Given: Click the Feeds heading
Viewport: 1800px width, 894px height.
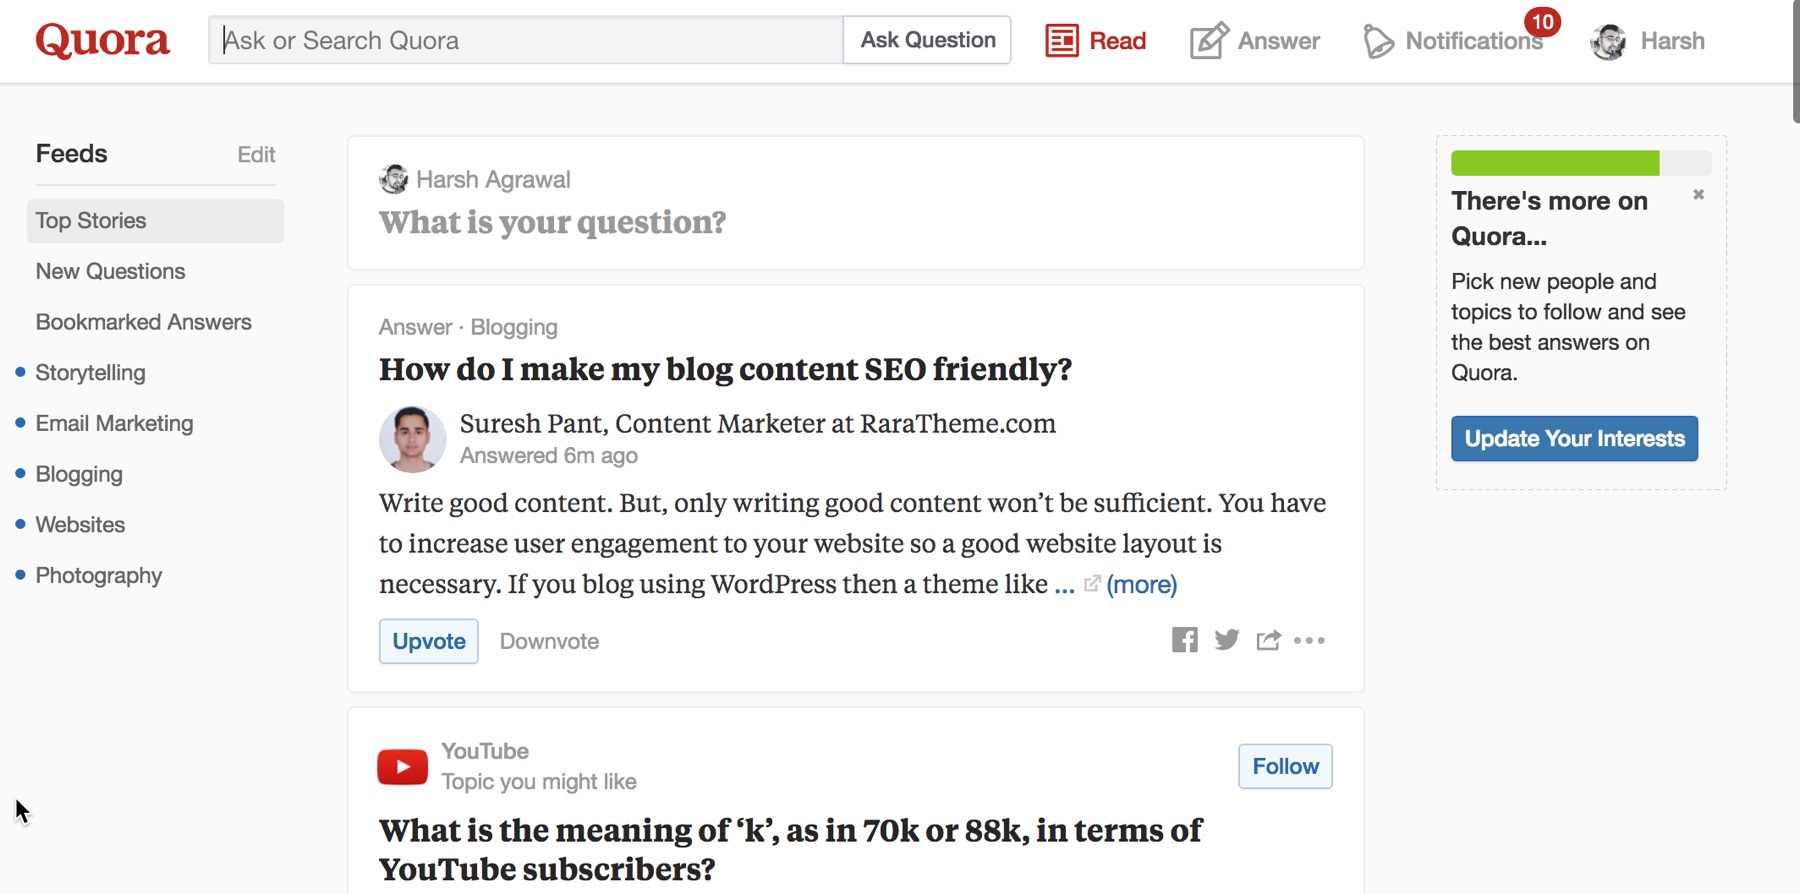Looking at the screenshot, I should pos(71,153).
